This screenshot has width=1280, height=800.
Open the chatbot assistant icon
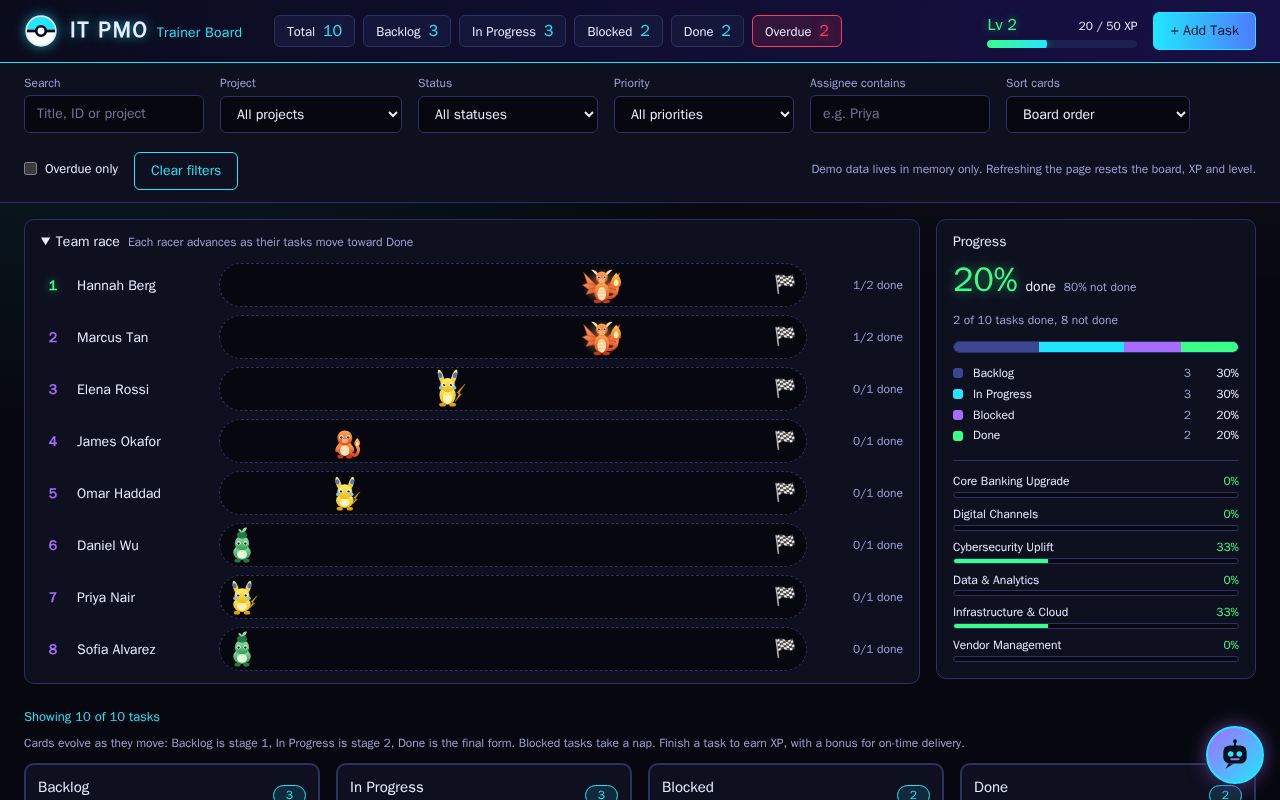coord(1235,755)
